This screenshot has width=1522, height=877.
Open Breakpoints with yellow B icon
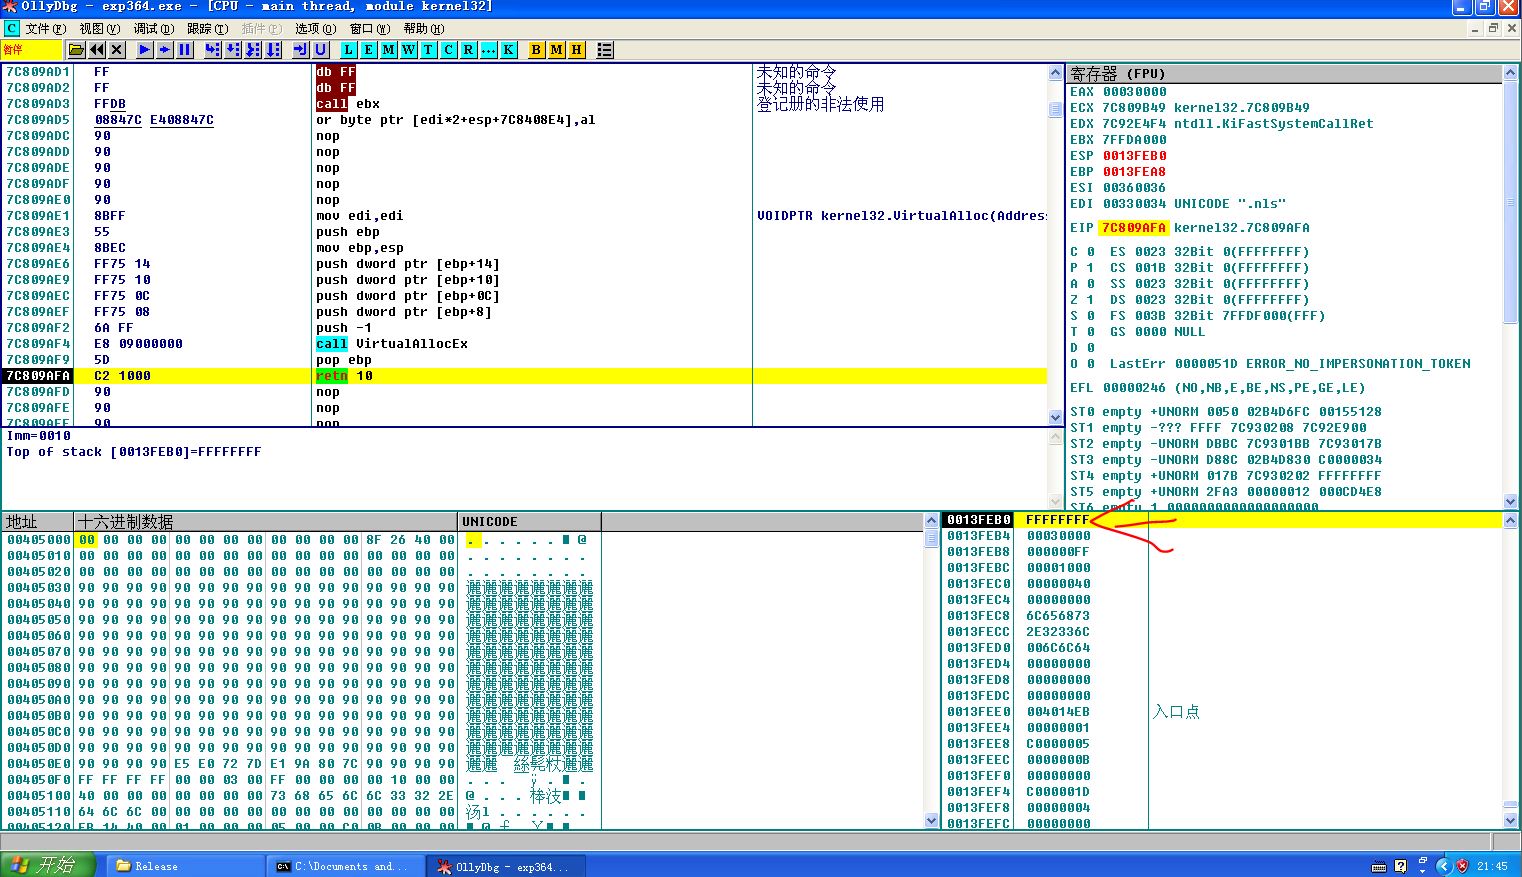click(x=537, y=49)
